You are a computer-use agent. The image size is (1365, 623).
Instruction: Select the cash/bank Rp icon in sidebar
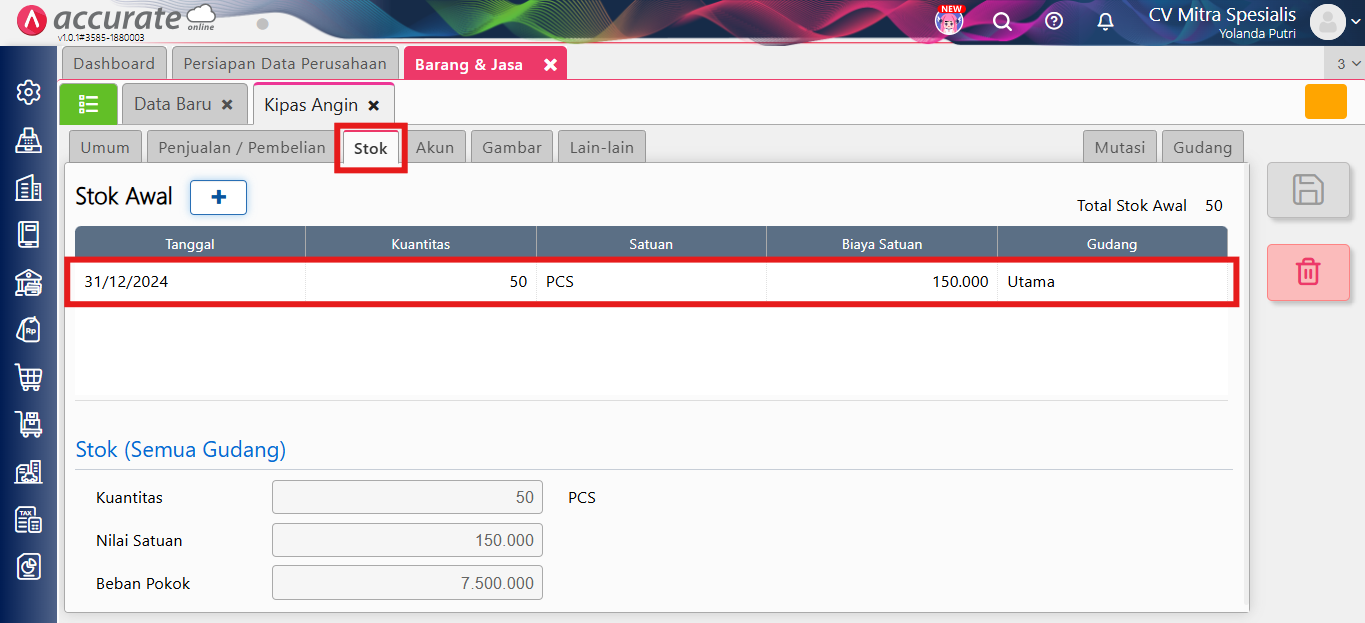(x=27, y=329)
